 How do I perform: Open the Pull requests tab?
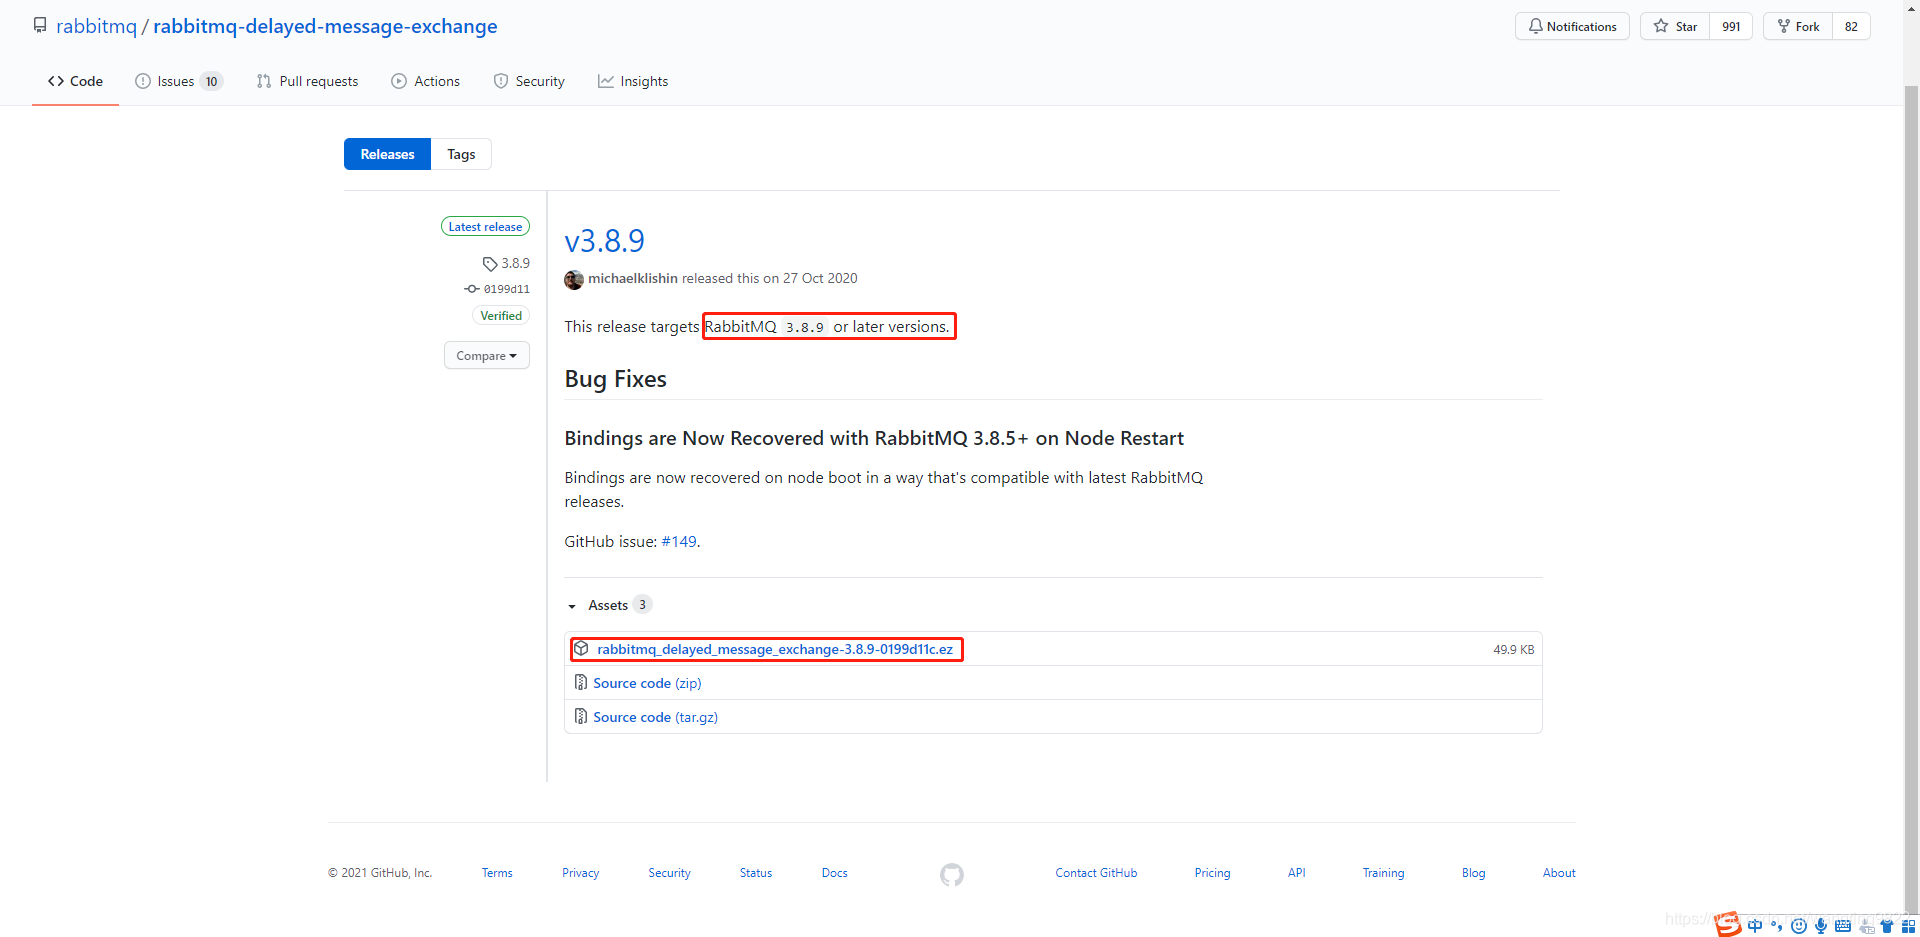pyautogui.click(x=307, y=81)
